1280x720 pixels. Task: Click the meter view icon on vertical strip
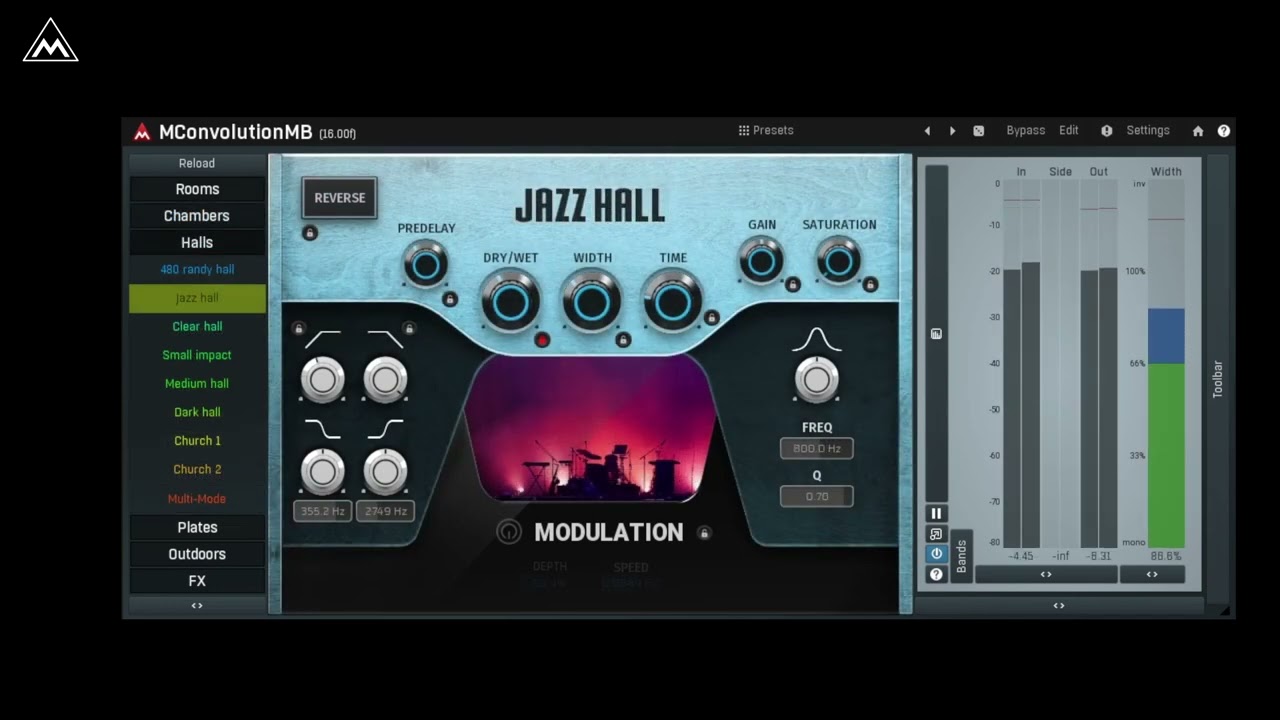[936, 334]
